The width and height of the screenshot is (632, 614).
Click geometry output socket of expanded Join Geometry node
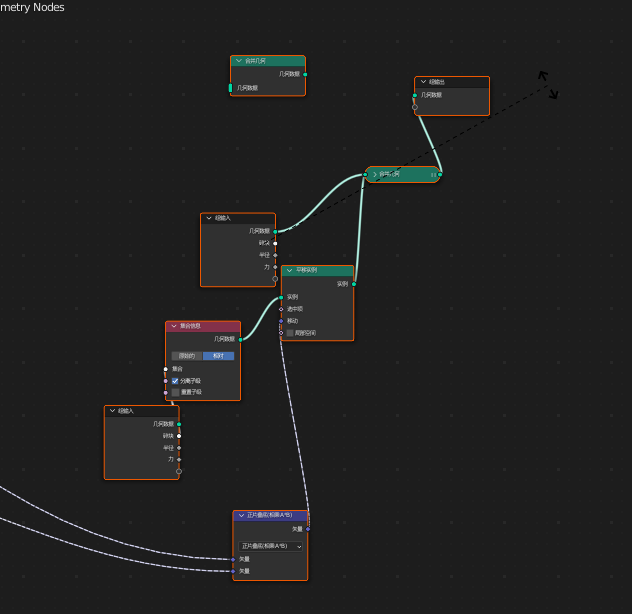coord(305,74)
